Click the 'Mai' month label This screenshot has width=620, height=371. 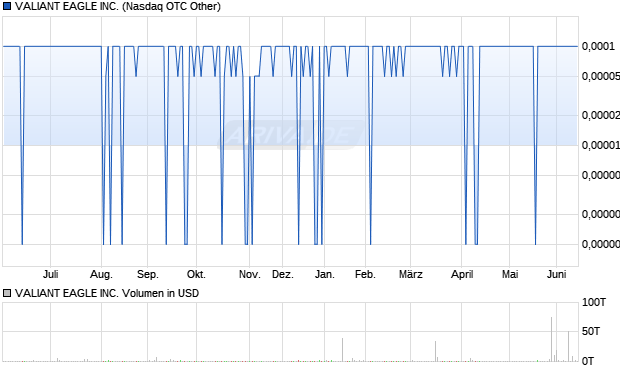point(510,274)
